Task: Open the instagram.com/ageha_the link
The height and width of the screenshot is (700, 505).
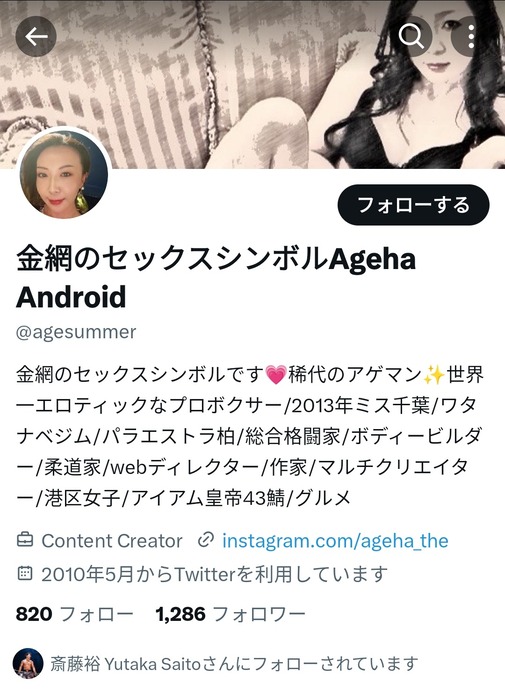Action: click(x=335, y=541)
